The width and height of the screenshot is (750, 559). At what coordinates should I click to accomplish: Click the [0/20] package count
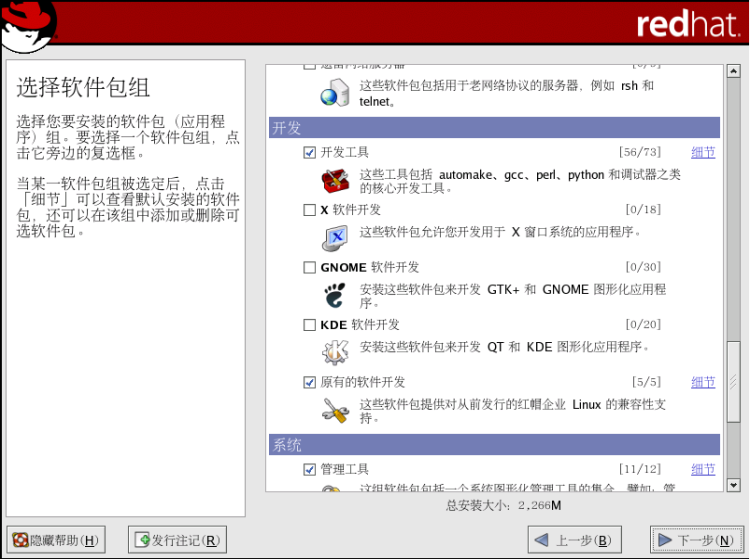(643, 325)
